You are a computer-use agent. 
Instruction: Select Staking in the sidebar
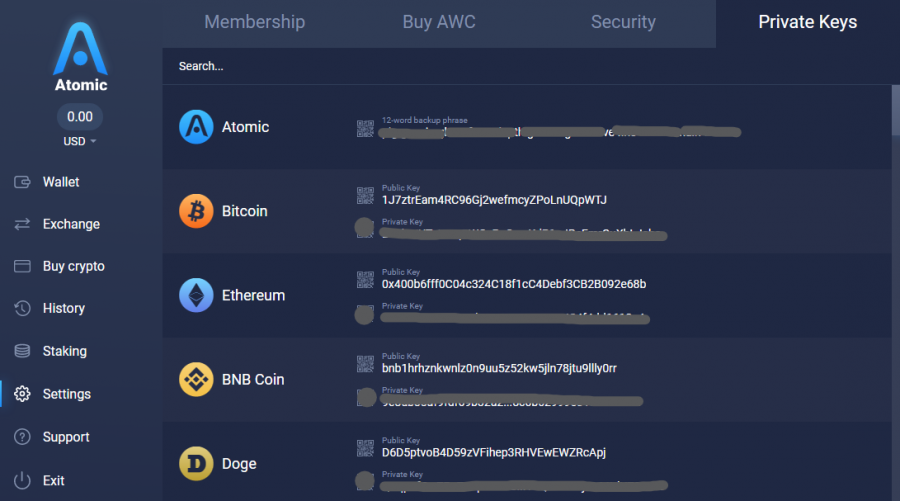tap(64, 351)
